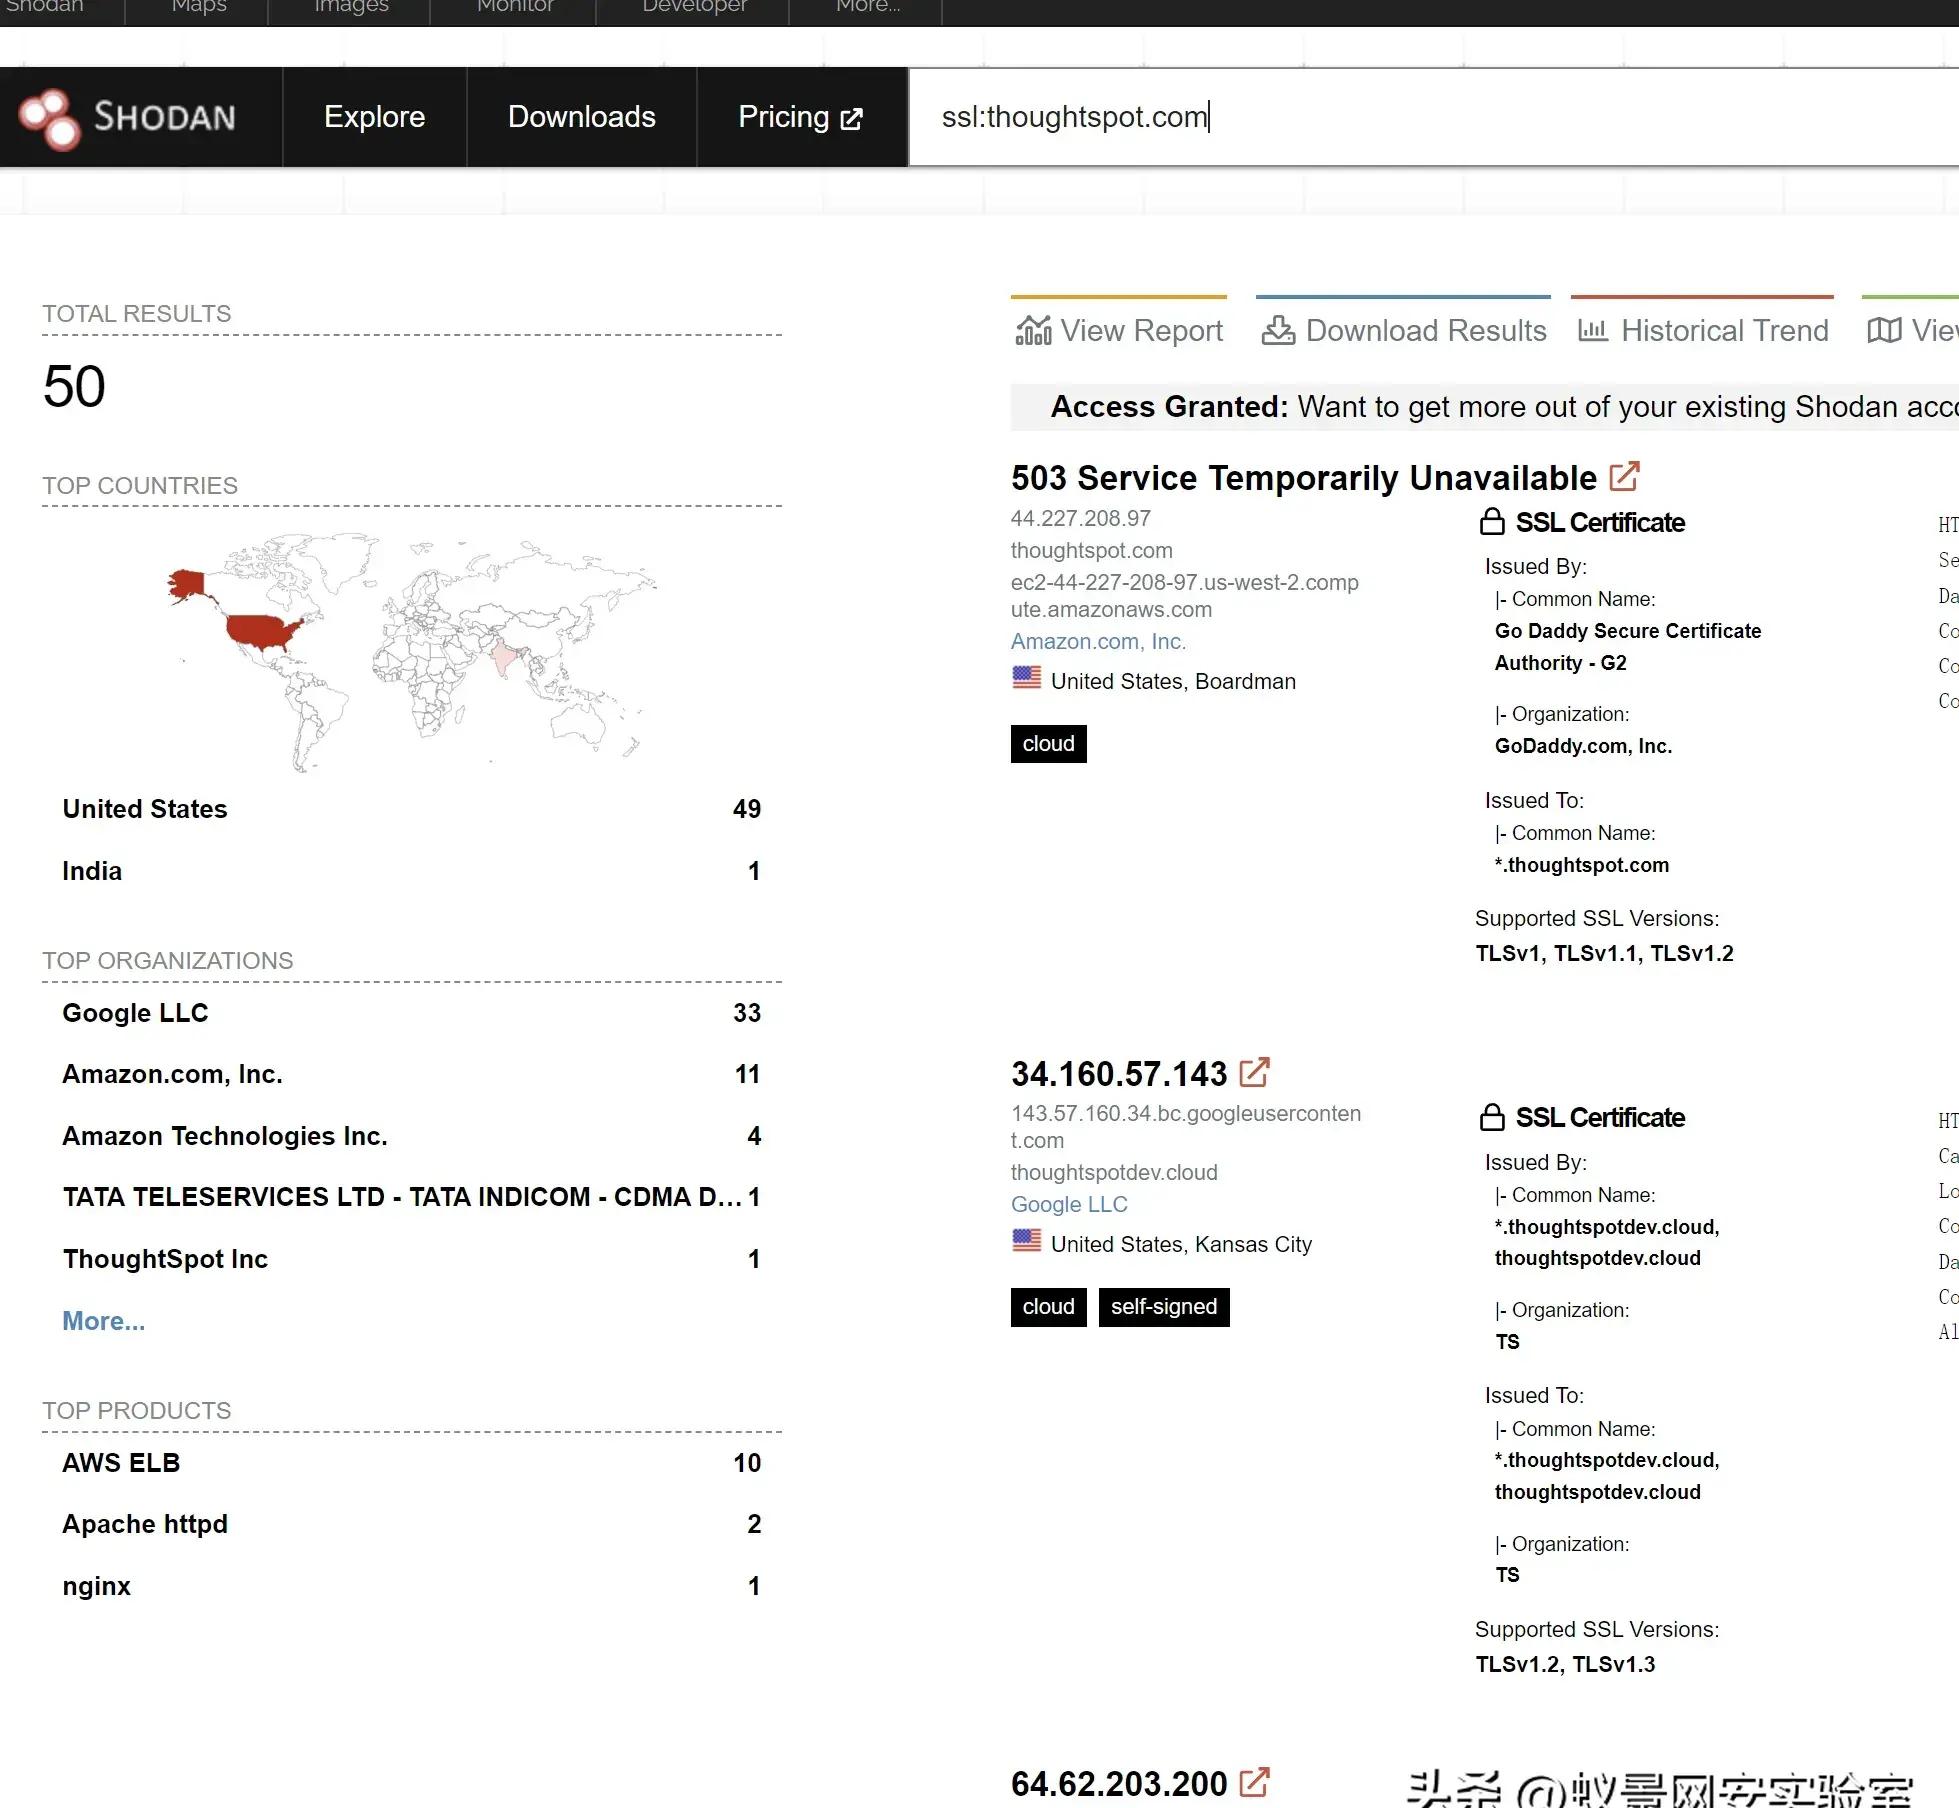Go to the Downloads page
The image size is (1959, 1808).
(582, 117)
